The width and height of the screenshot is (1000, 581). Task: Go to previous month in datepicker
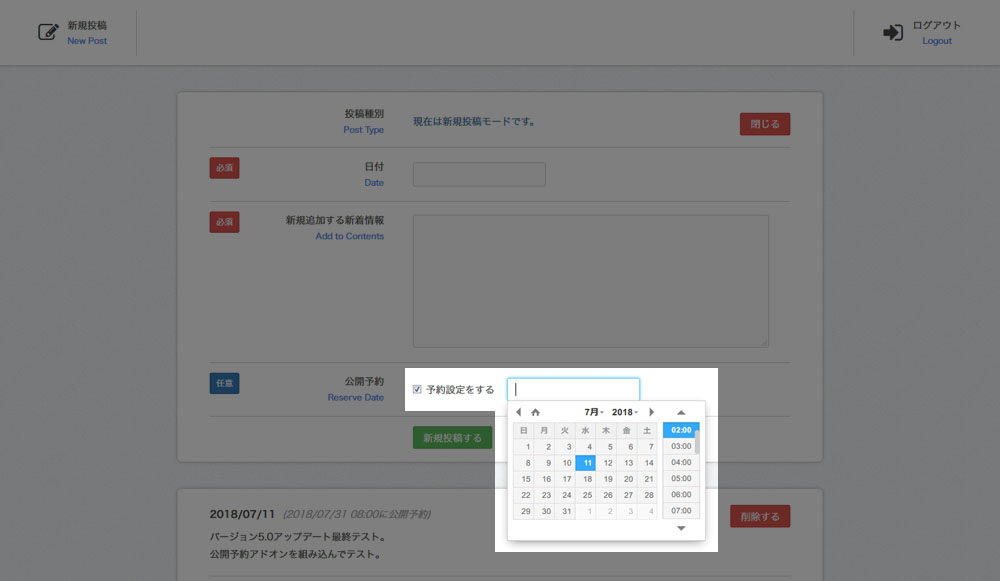[x=518, y=412]
